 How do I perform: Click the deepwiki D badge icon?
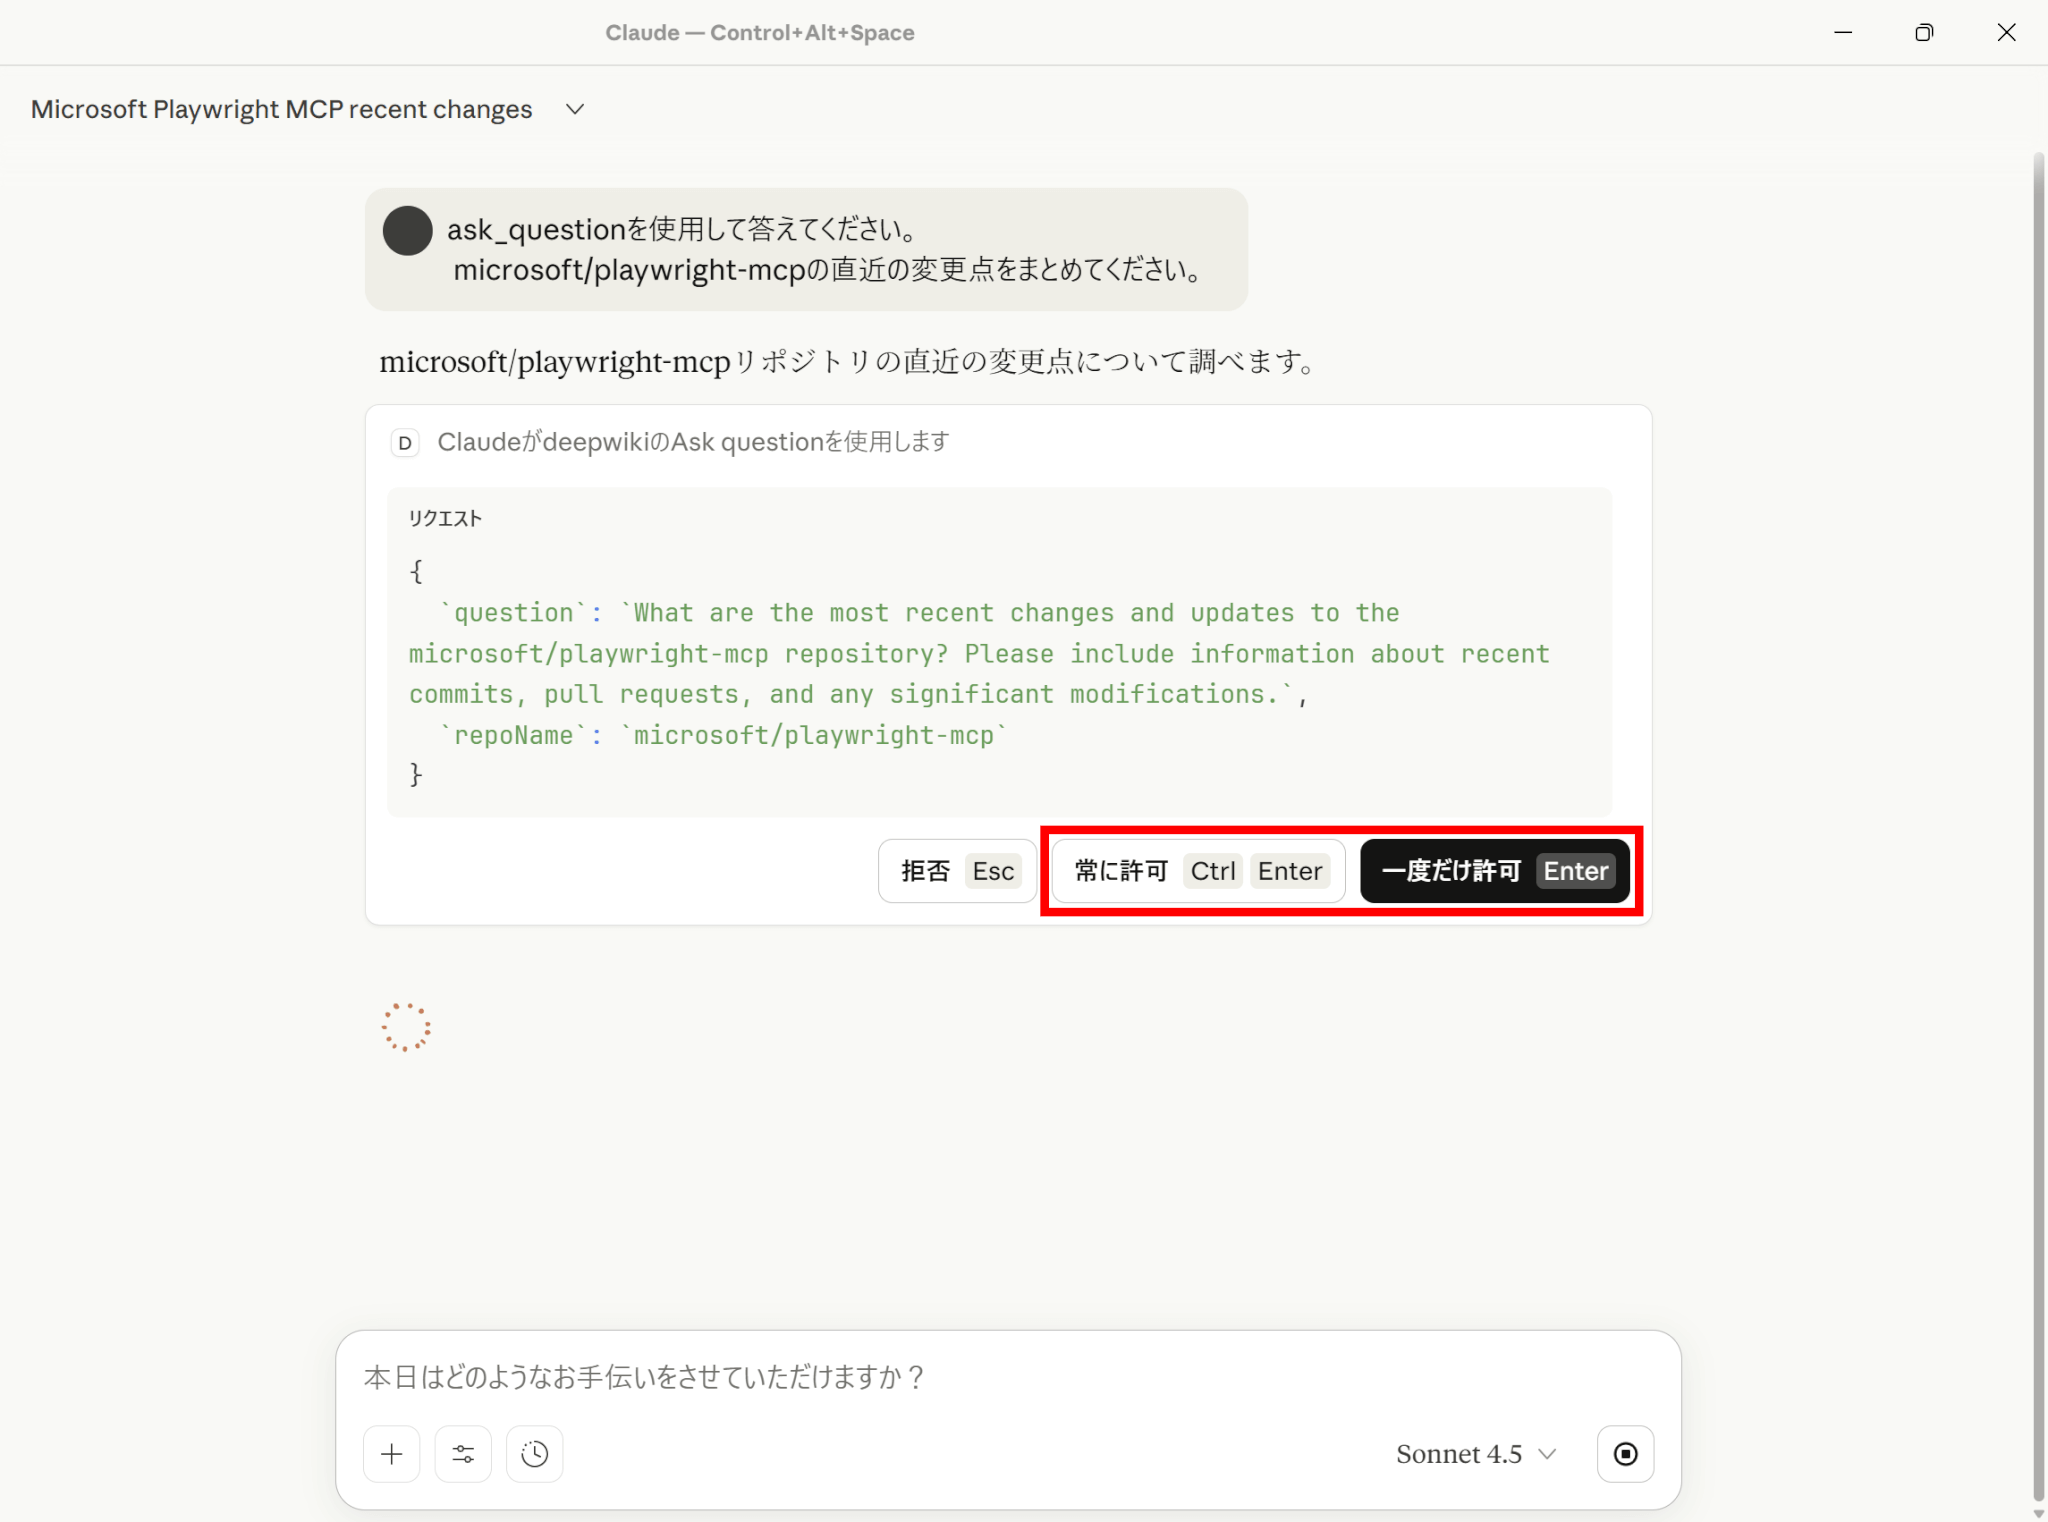coord(405,442)
